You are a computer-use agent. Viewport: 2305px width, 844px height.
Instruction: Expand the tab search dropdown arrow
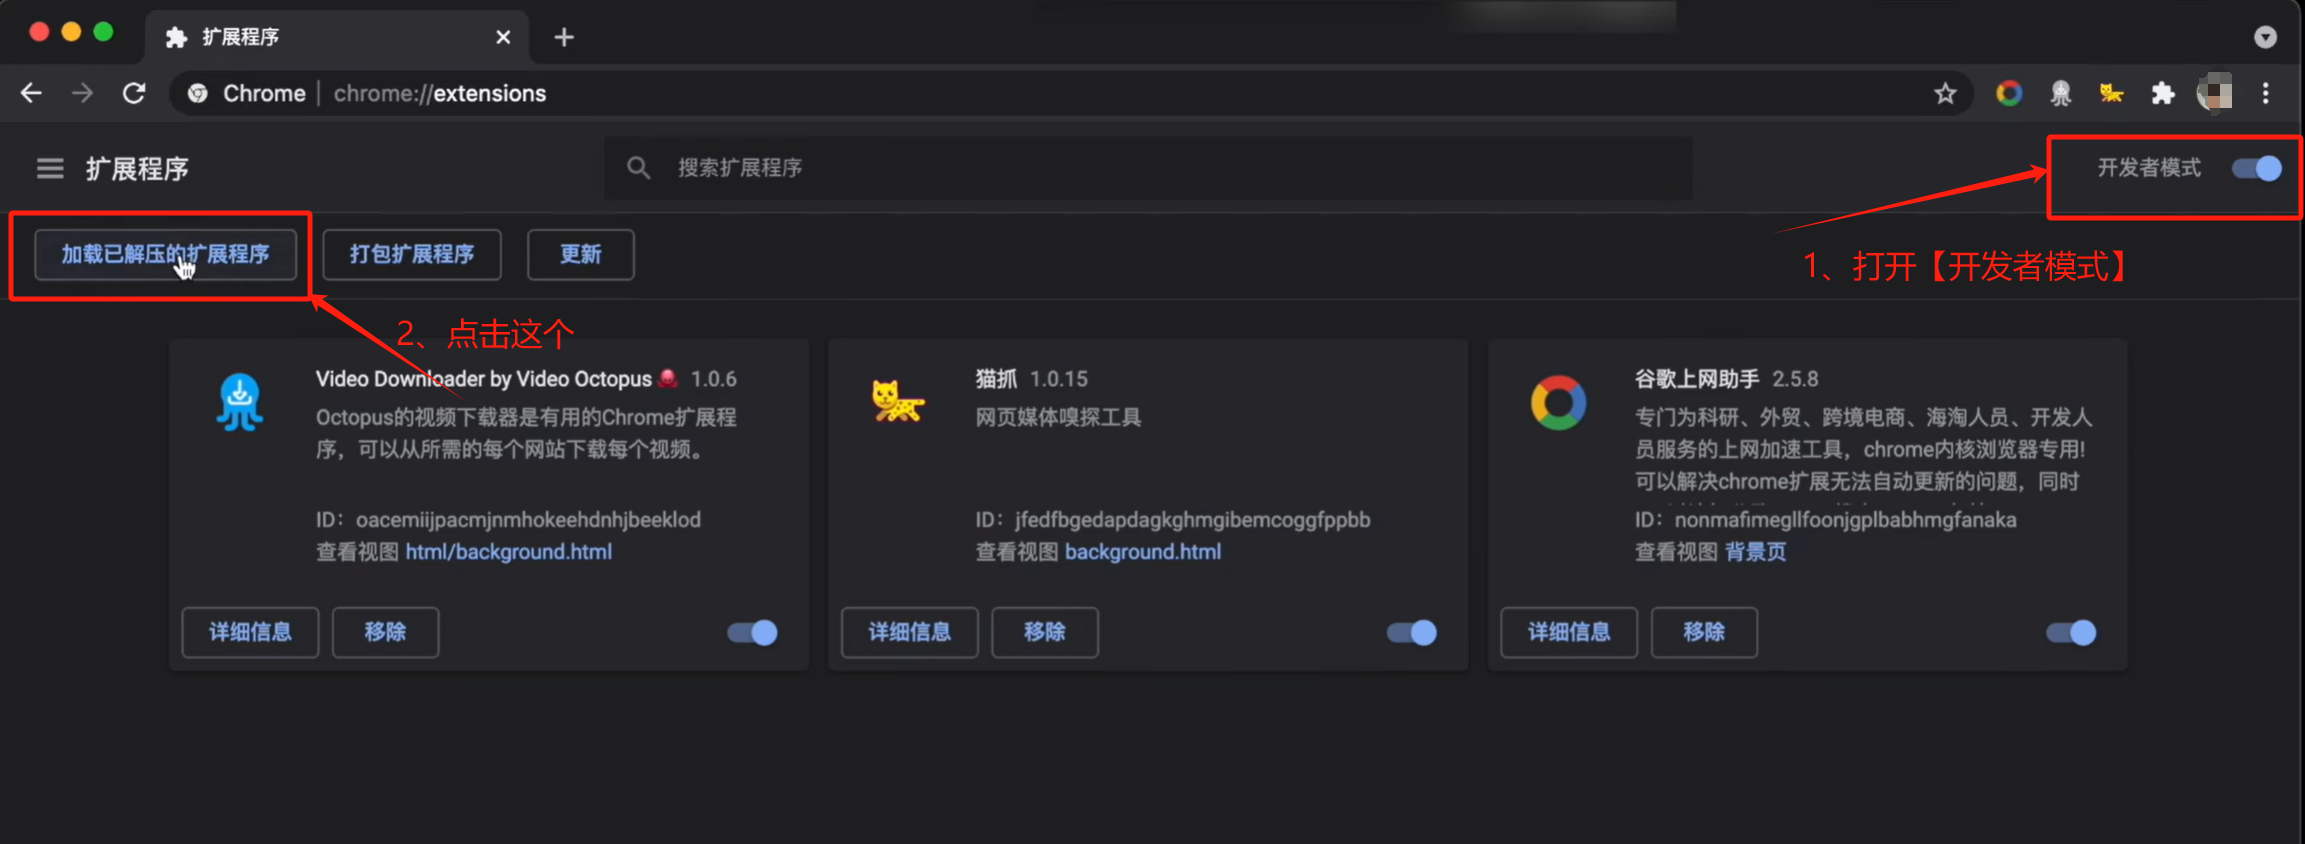click(2265, 37)
